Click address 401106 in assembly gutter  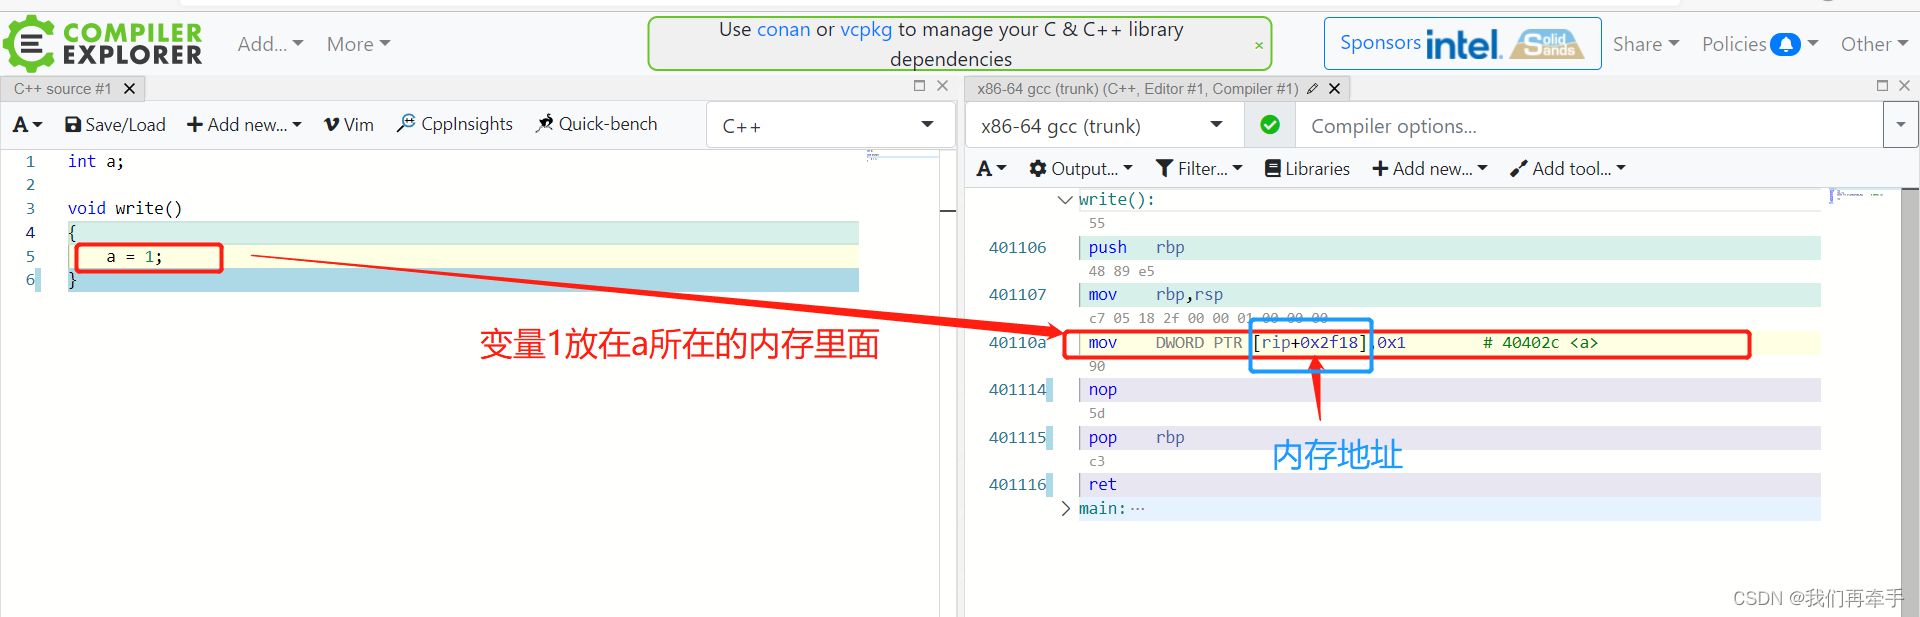1017,248
